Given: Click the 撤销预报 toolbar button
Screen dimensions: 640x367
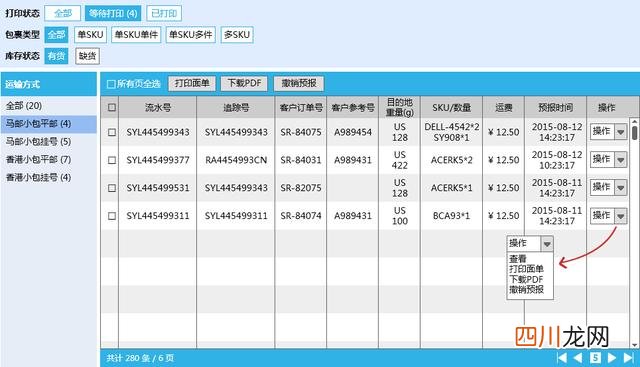Looking at the screenshot, I should coord(299,83).
